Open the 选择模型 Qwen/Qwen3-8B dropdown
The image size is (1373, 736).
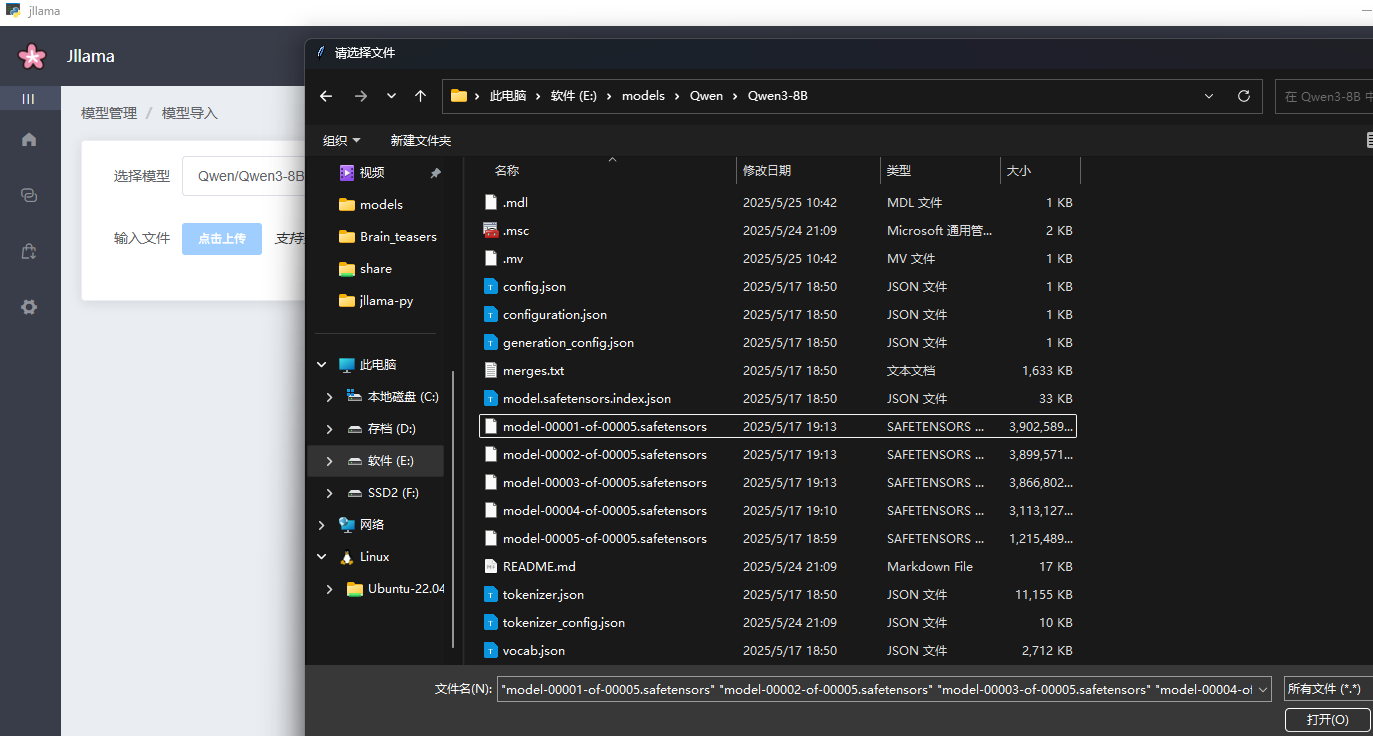(243, 176)
